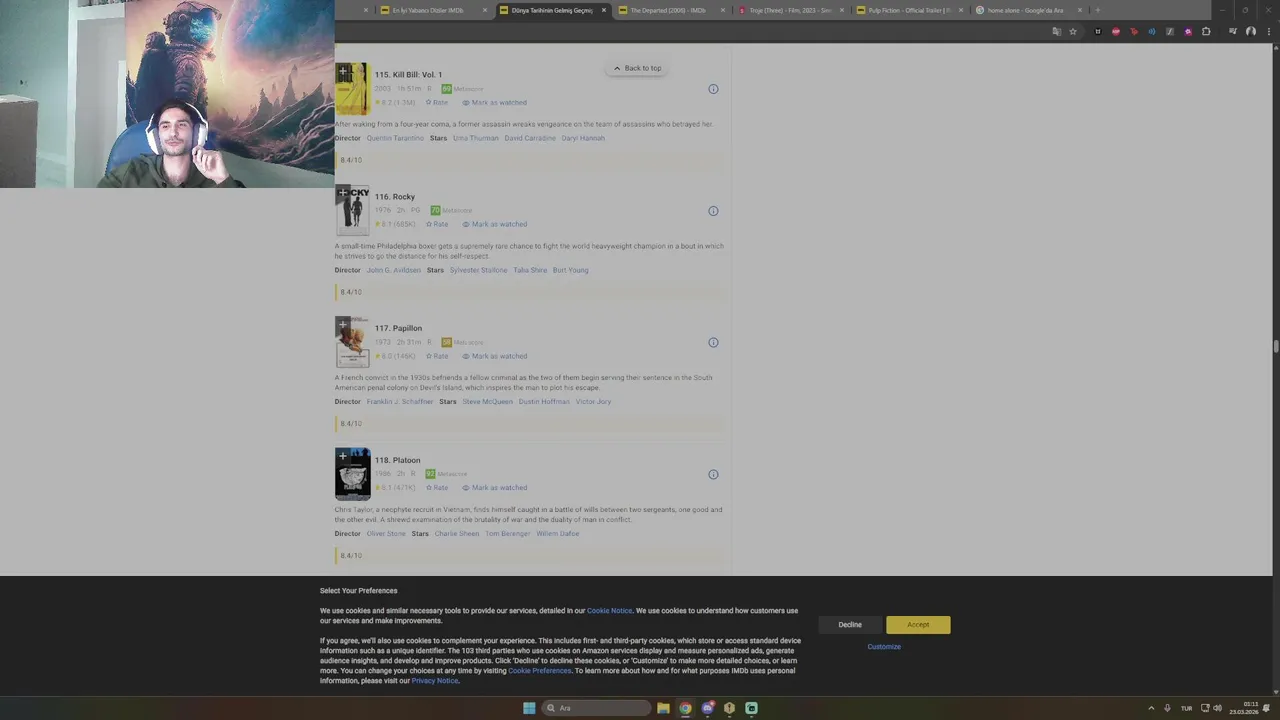
Task: Close the 'Dünya Tarihinin Gelmiş Geçmiş' tab
Action: [x=603, y=10]
